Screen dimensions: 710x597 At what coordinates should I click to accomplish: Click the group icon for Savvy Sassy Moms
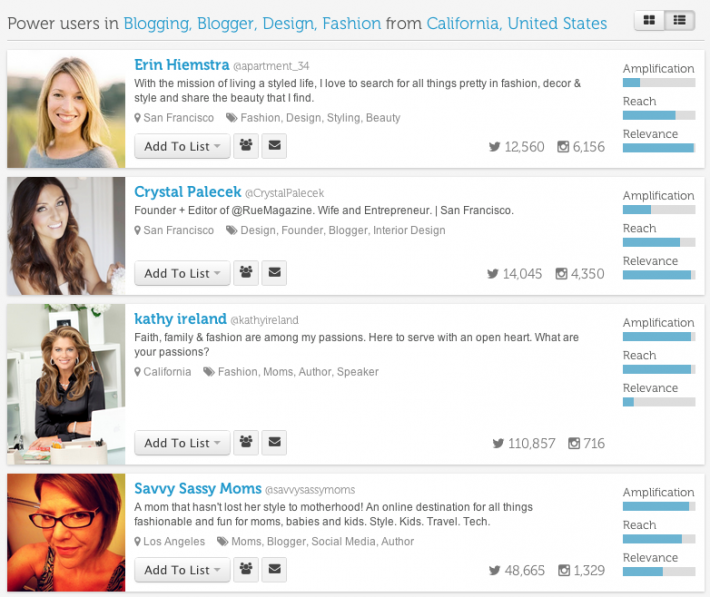click(246, 570)
